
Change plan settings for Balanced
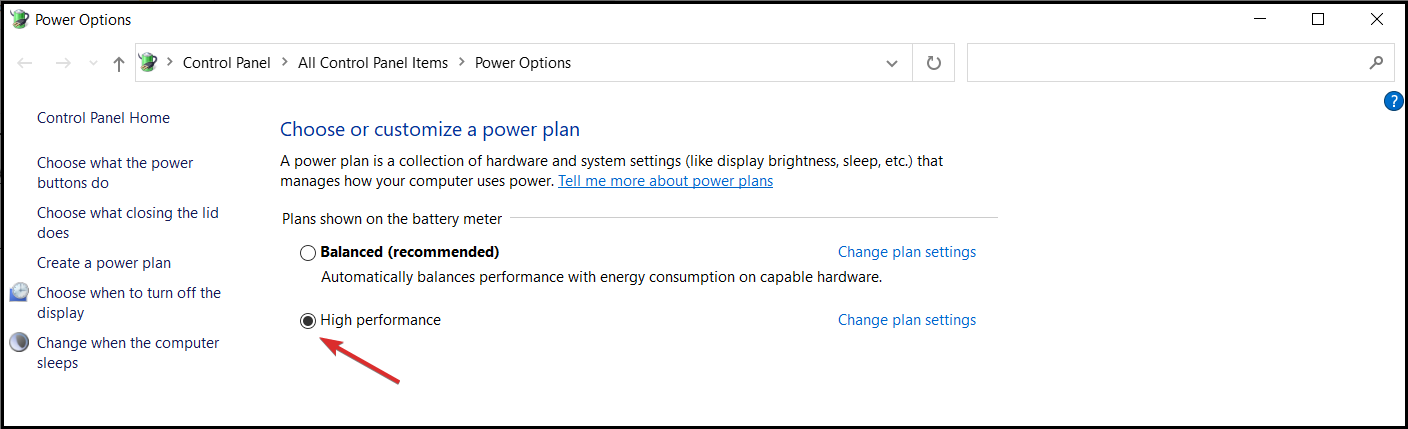click(x=907, y=252)
